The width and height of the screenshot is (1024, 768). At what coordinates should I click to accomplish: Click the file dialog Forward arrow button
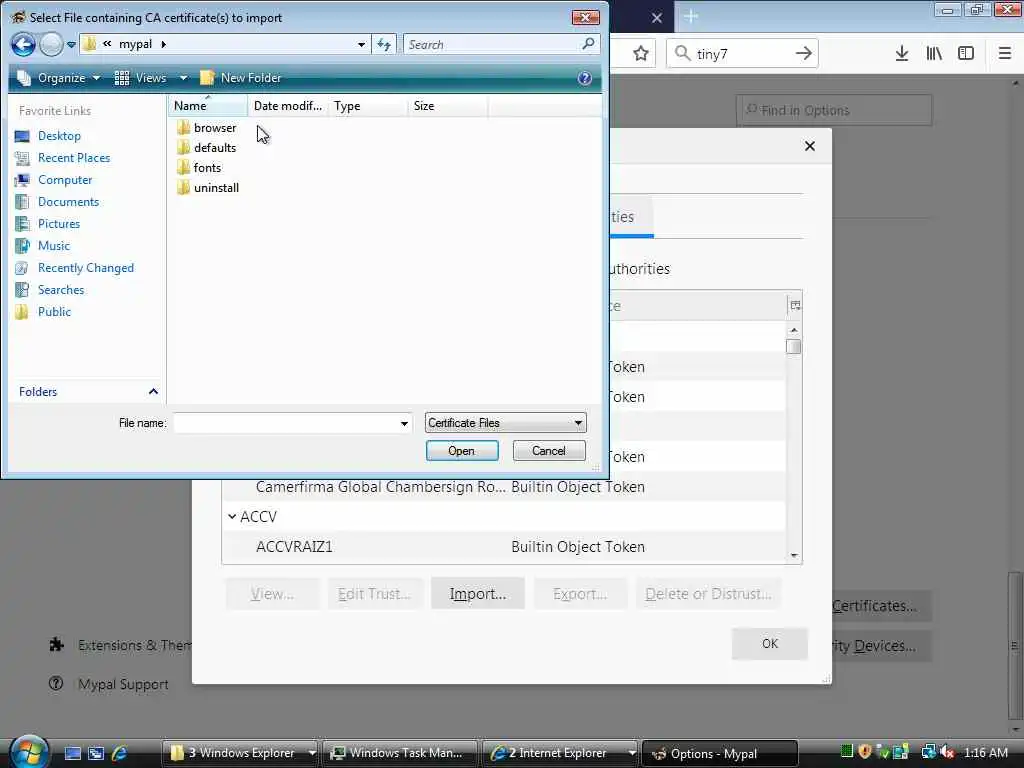pos(51,44)
